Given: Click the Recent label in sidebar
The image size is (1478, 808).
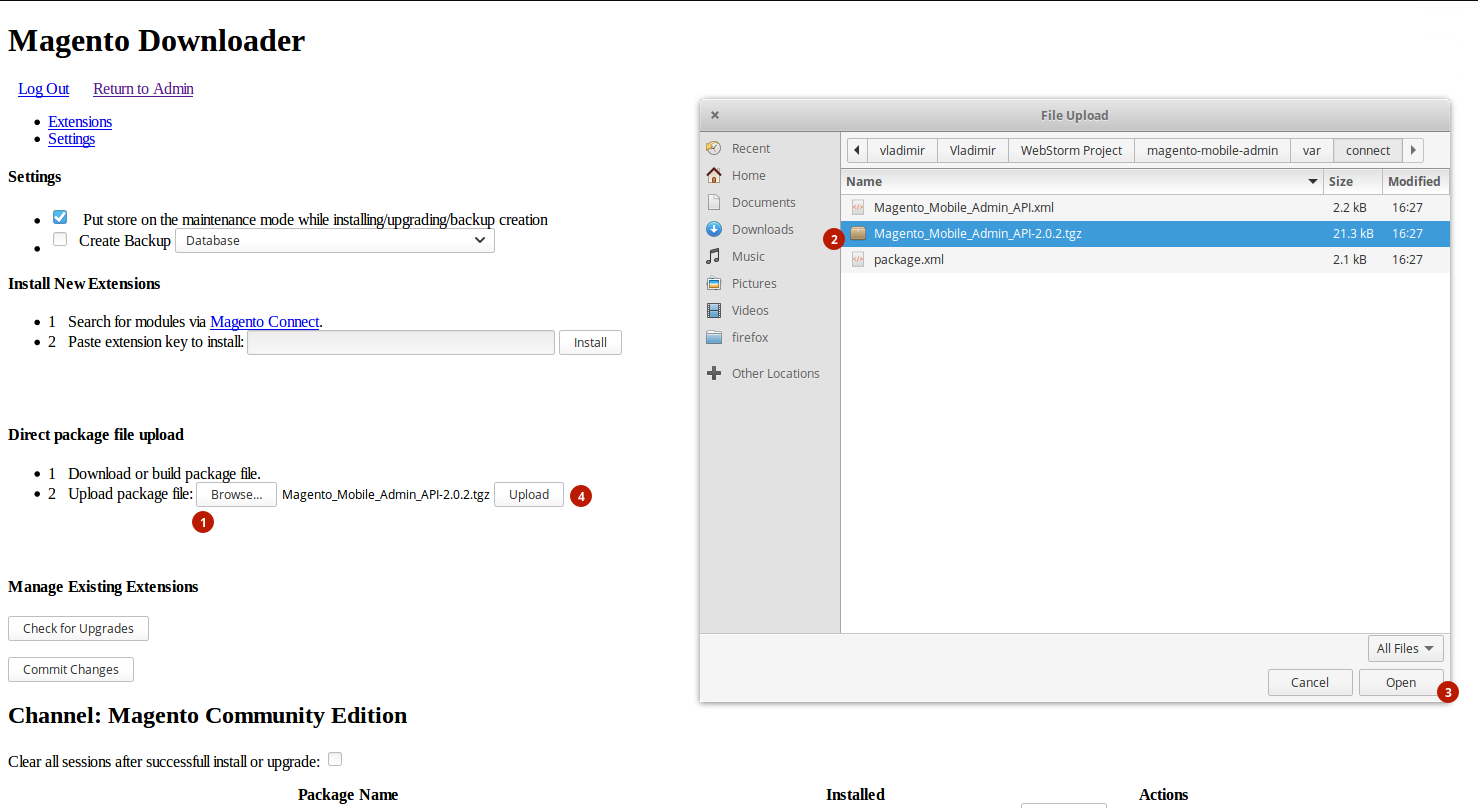Looking at the screenshot, I should [x=751, y=148].
